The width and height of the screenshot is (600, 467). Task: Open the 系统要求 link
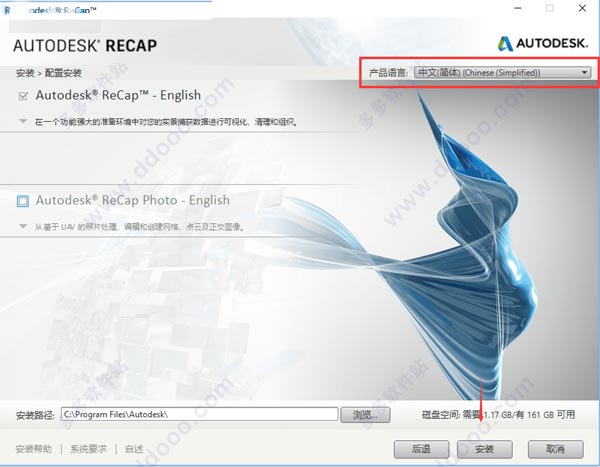coord(88,449)
